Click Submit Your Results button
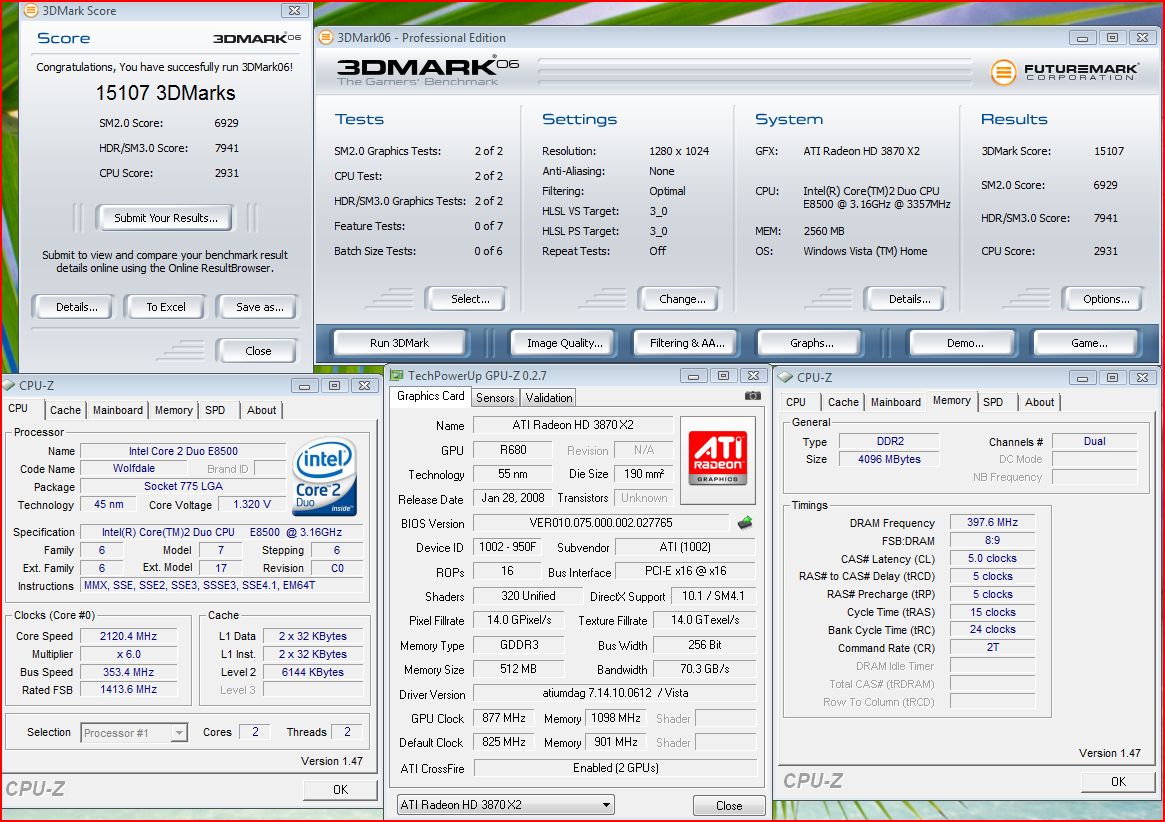 point(166,218)
